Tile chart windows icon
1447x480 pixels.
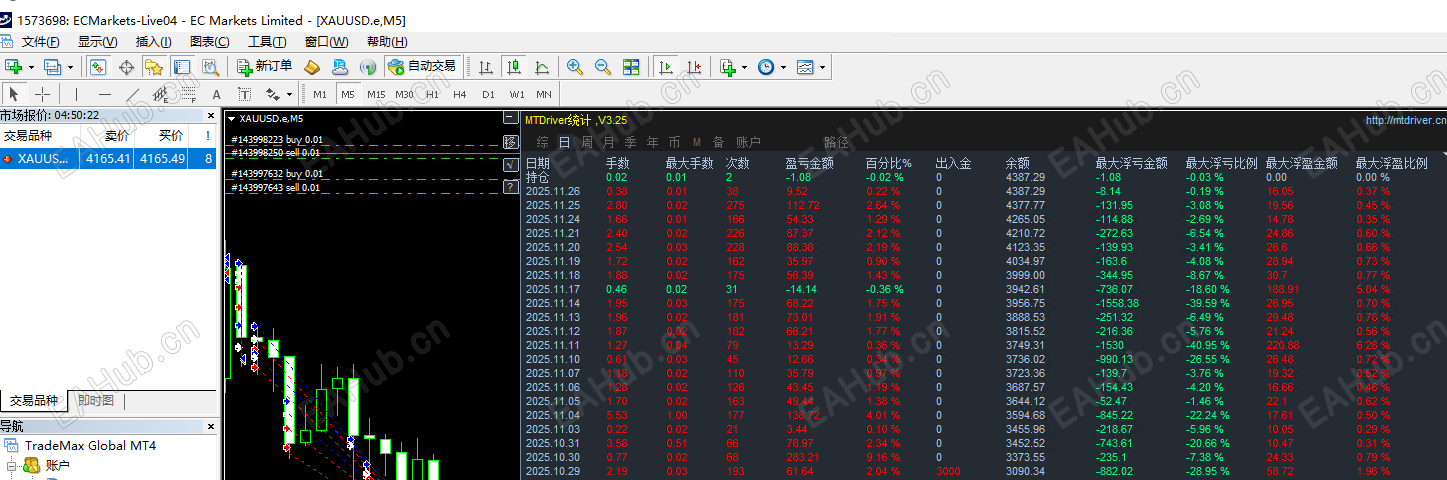pyautogui.click(x=631, y=67)
